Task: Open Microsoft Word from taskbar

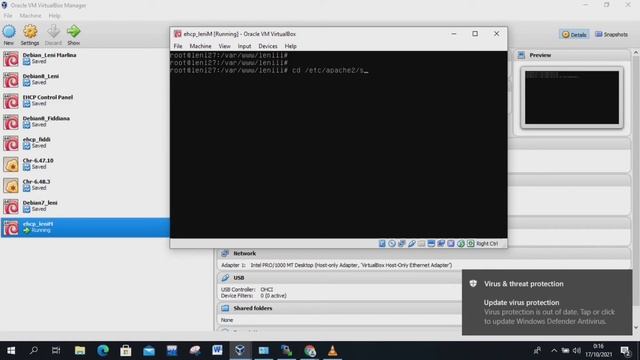Action: (217, 351)
